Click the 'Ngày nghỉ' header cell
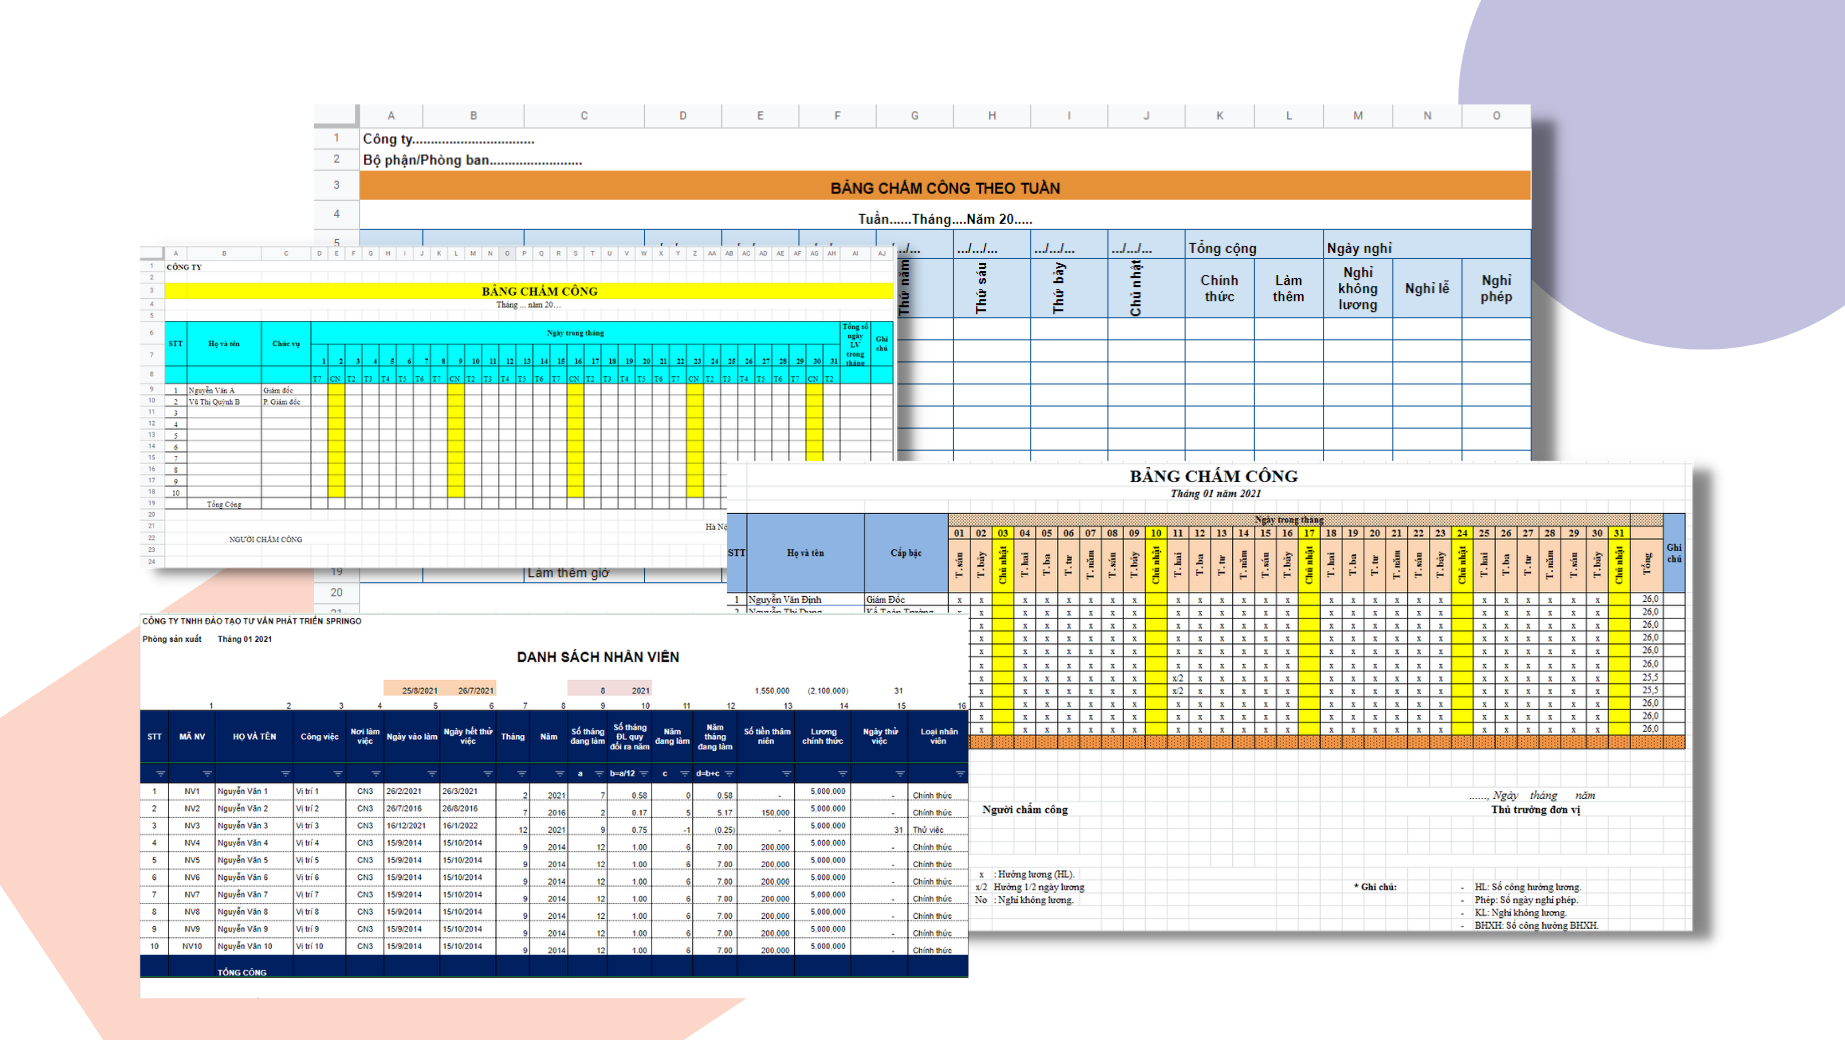The width and height of the screenshot is (1845, 1040). (1427, 246)
